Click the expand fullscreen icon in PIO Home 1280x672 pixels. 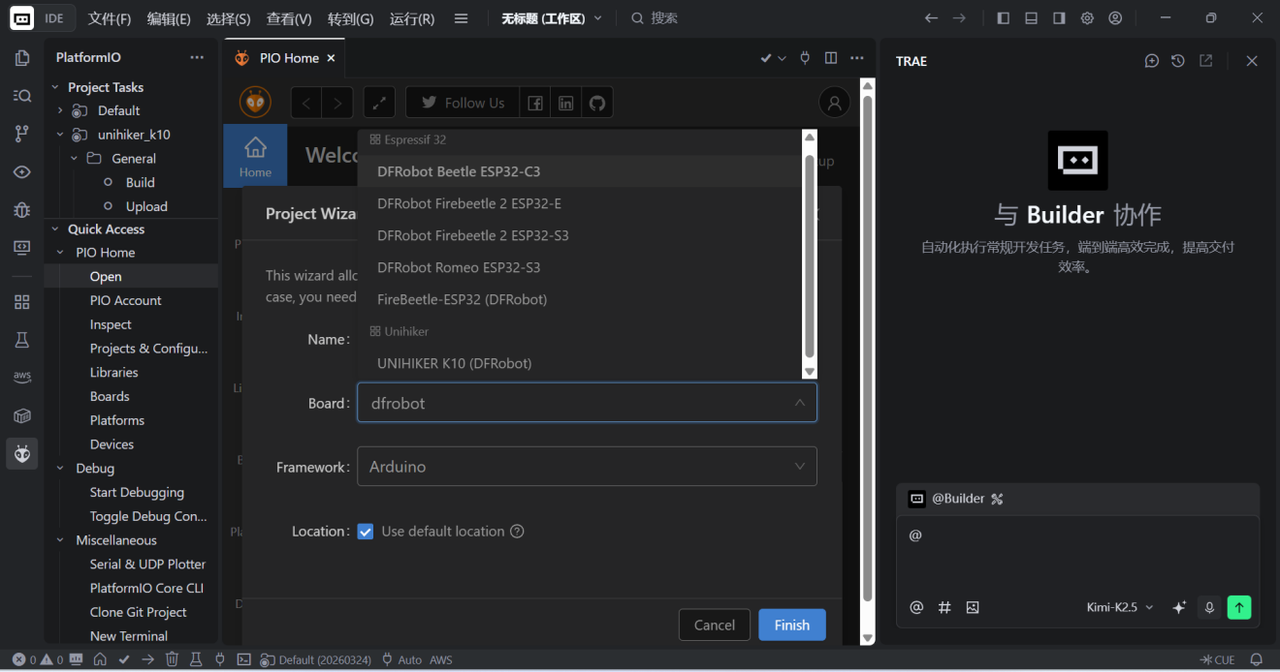pos(379,103)
